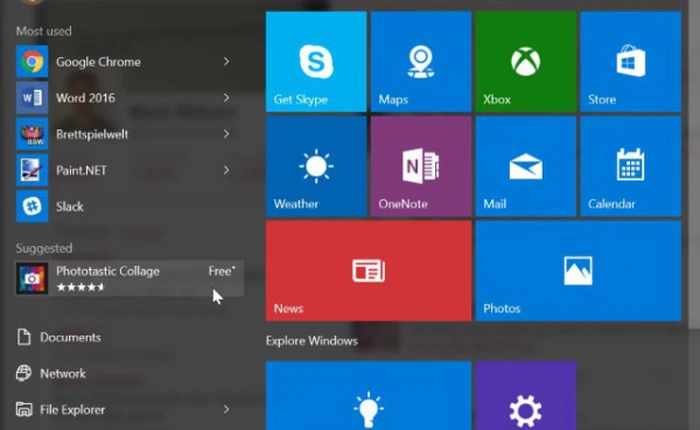The height and width of the screenshot is (430, 700).
Task: Expand the Paint.NET jump list chevron
Action: click(x=227, y=170)
